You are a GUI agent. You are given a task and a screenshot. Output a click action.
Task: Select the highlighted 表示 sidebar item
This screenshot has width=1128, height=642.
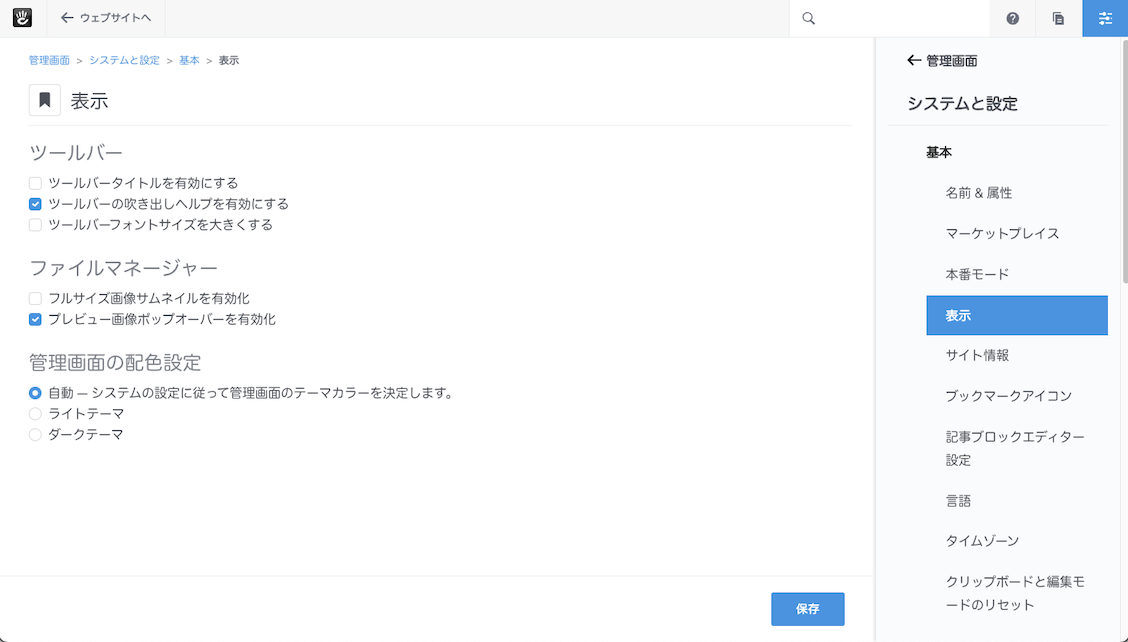1016,315
